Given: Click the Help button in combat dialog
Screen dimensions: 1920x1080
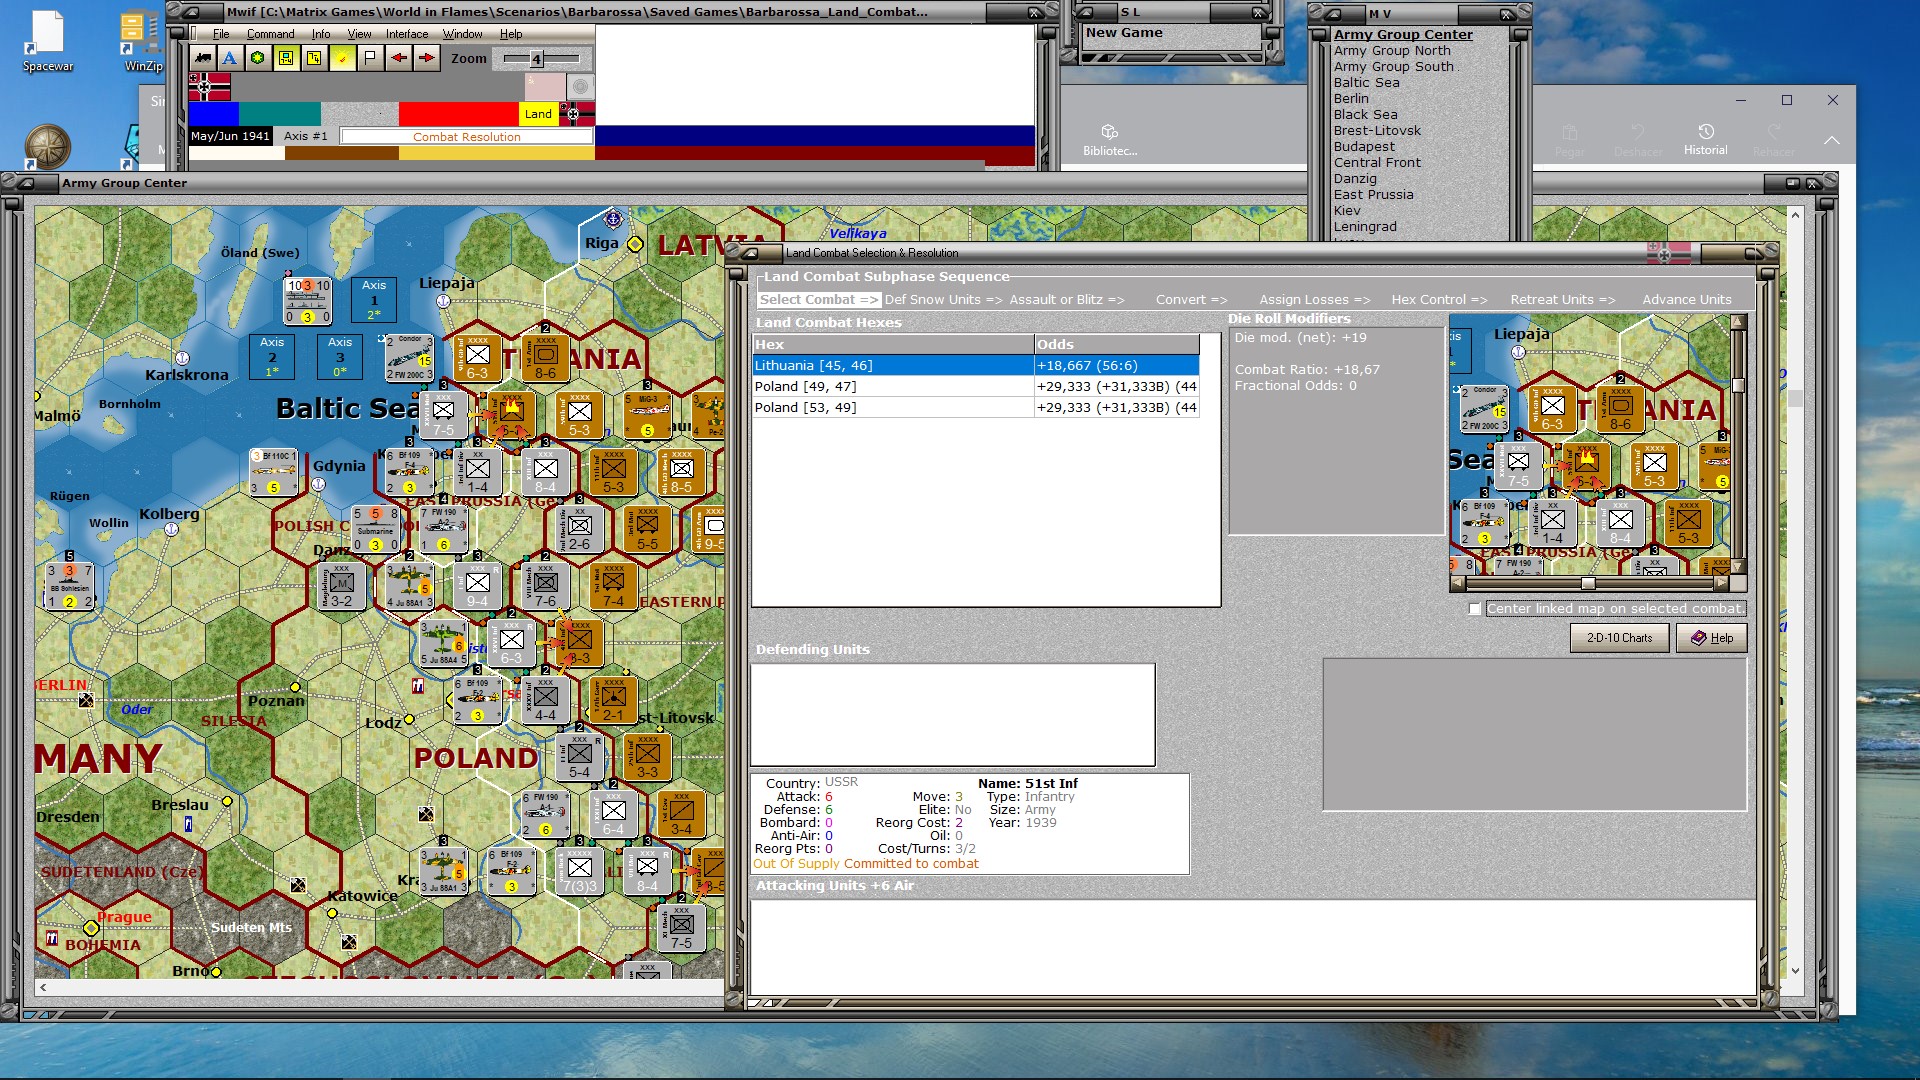Looking at the screenshot, I should [1712, 638].
